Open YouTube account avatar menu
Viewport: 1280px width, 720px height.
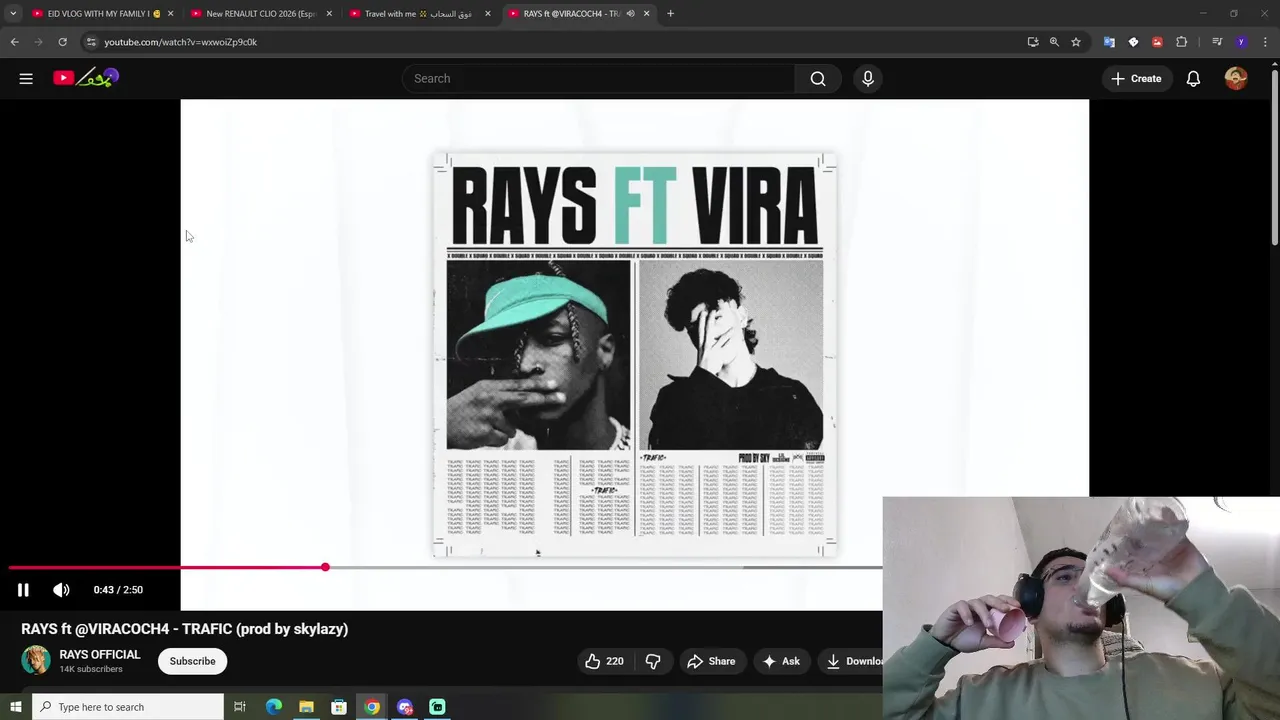[1236, 78]
